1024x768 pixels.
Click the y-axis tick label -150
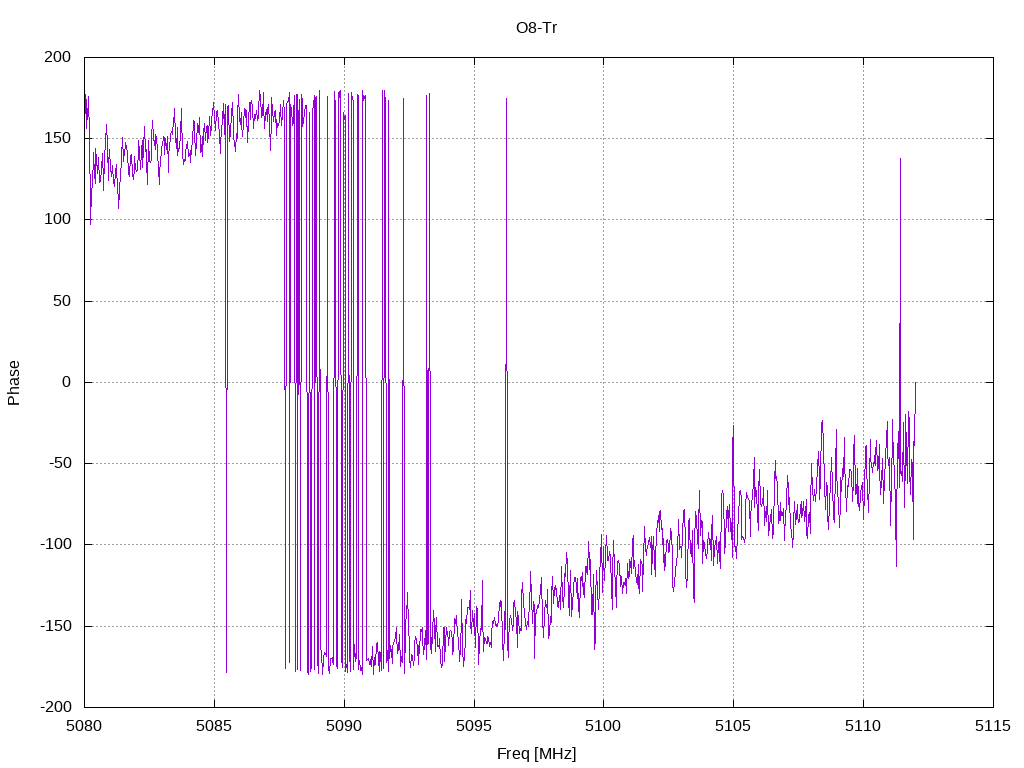click(56, 626)
